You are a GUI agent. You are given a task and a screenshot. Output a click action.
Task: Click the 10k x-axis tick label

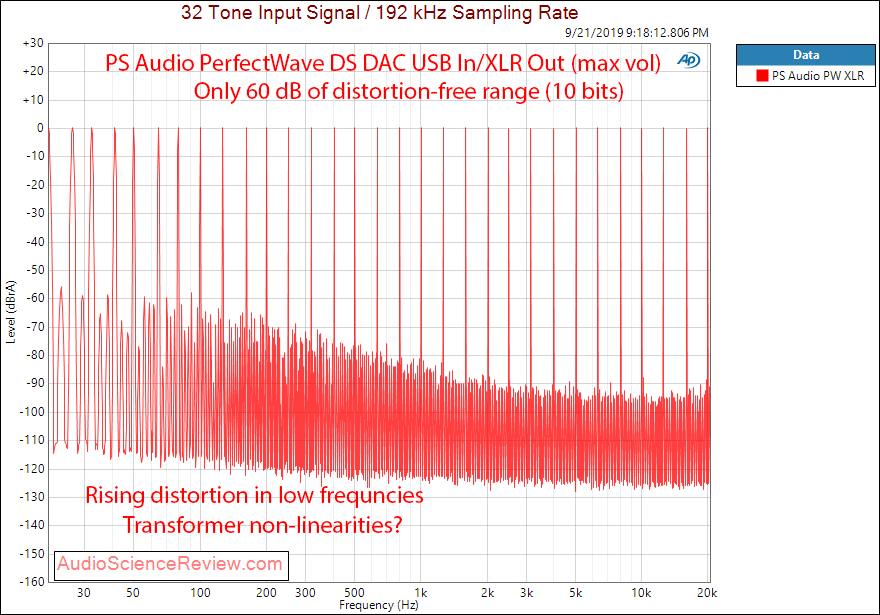point(641,593)
